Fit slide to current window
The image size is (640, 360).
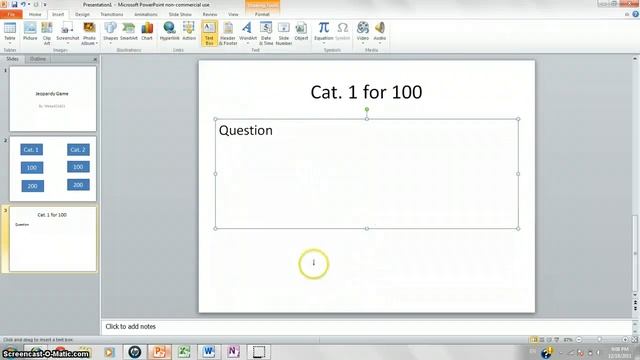(634, 340)
